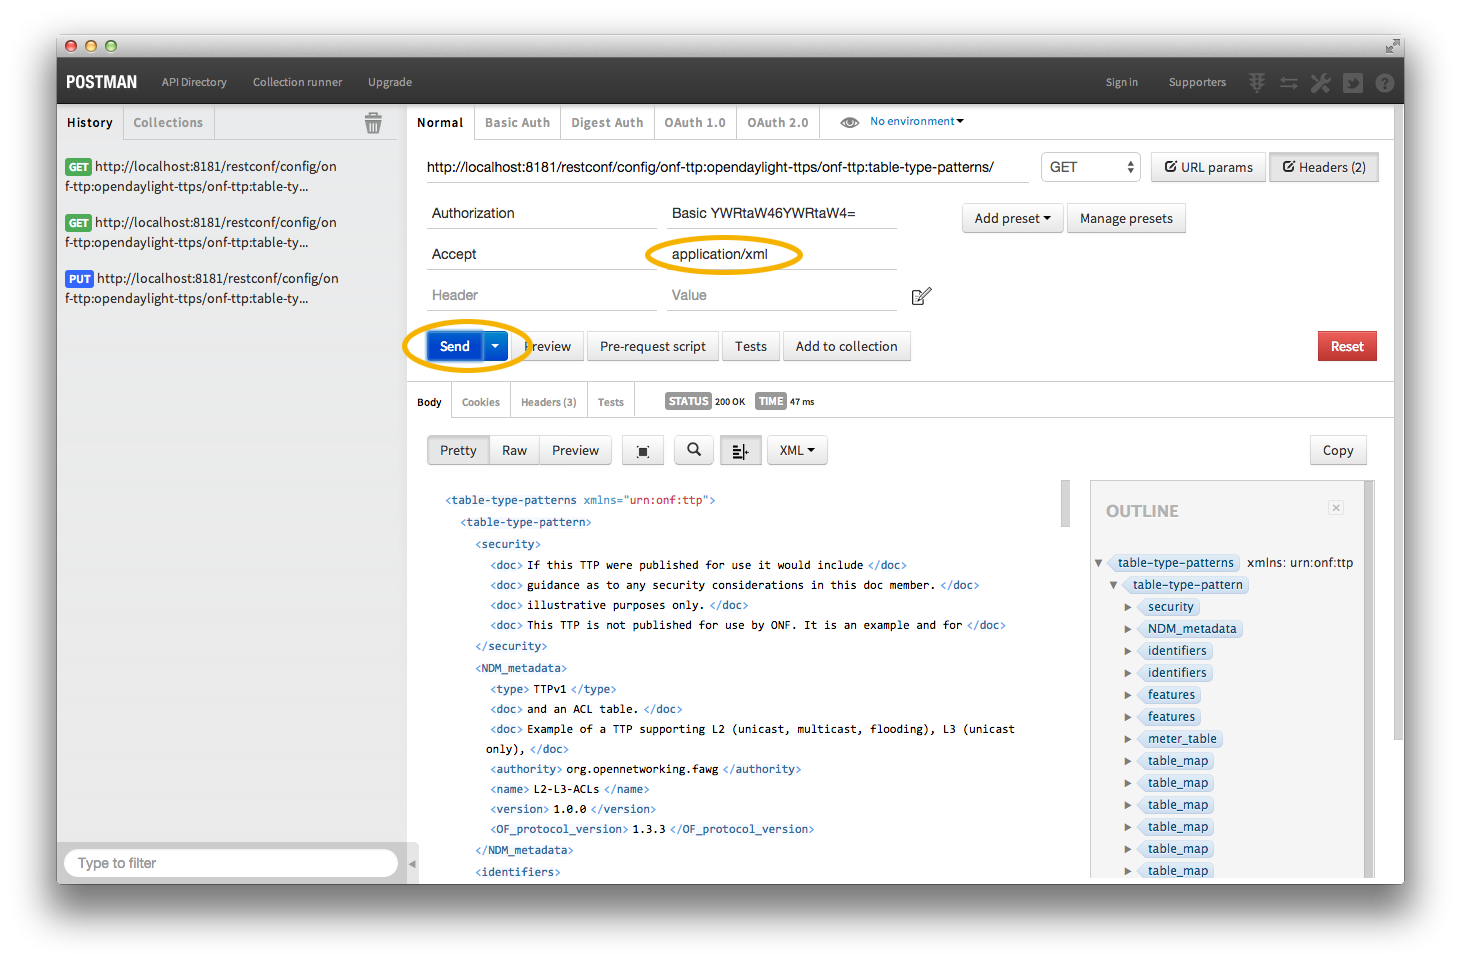Click the Twitter bird icon
Image resolution: width=1461 pixels, height=963 pixels.
(x=1353, y=83)
